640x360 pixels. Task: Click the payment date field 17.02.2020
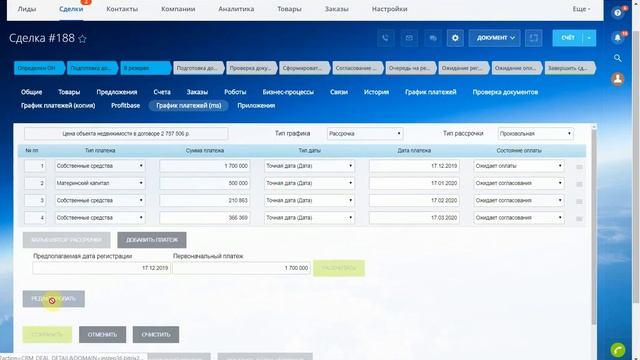click(x=414, y=200)
